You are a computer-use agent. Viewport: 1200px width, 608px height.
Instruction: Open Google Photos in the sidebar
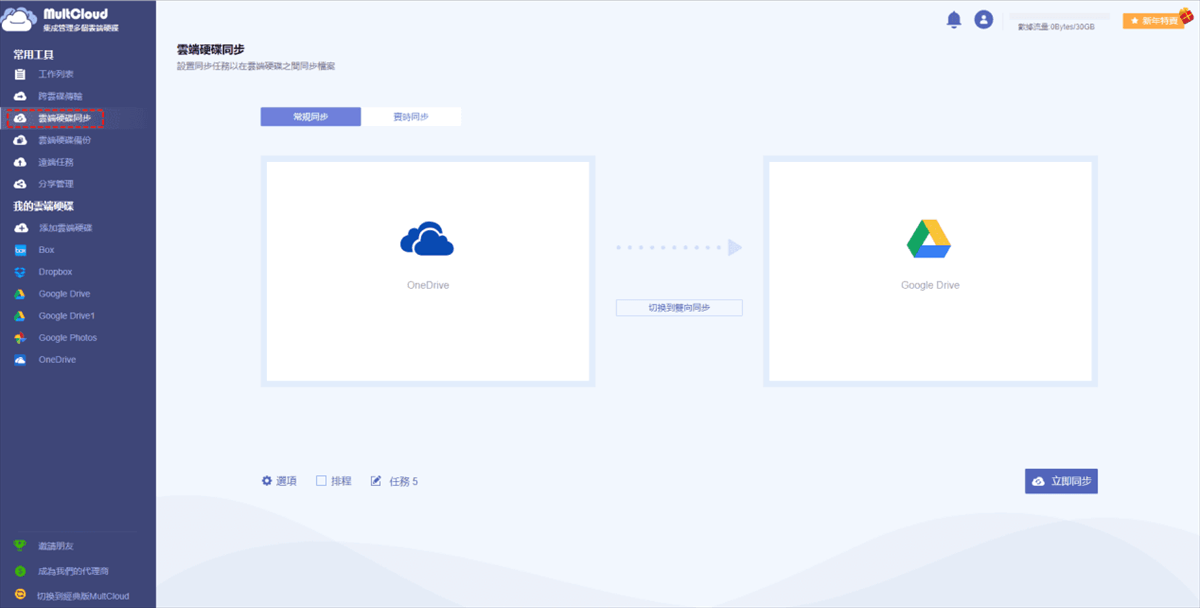coord(67,338)
